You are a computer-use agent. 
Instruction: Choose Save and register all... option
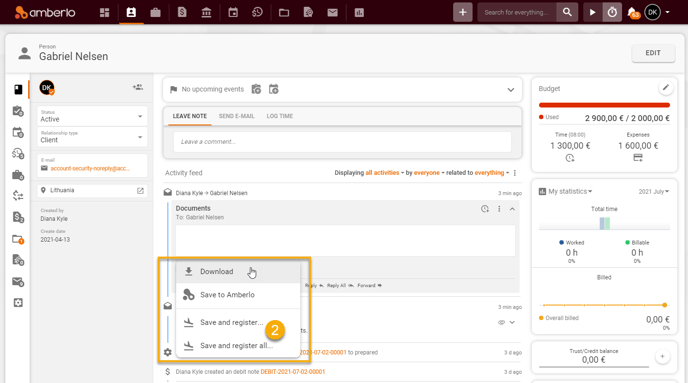coord(238,346)
